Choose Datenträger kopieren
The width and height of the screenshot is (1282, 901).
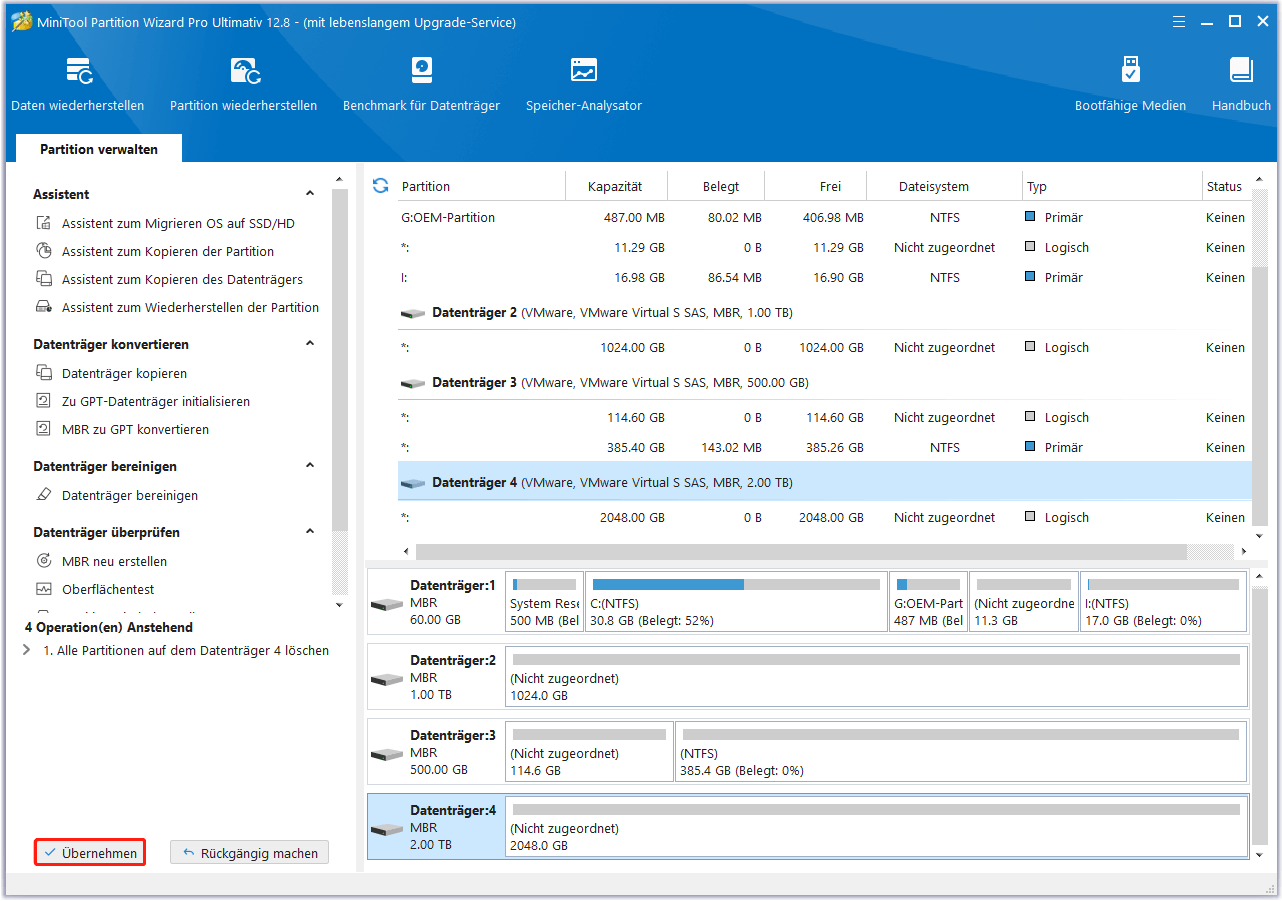pos(112,374)
